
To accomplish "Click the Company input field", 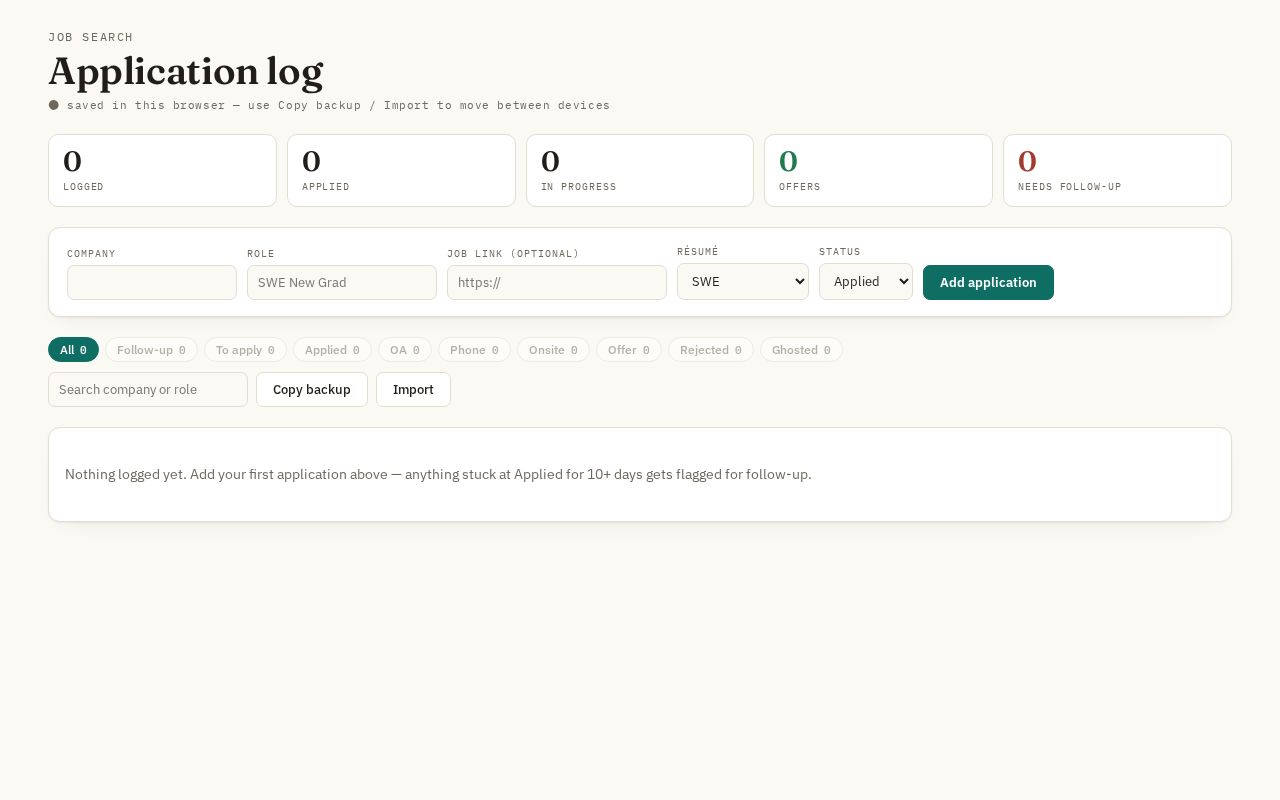I will click(152, 282).
